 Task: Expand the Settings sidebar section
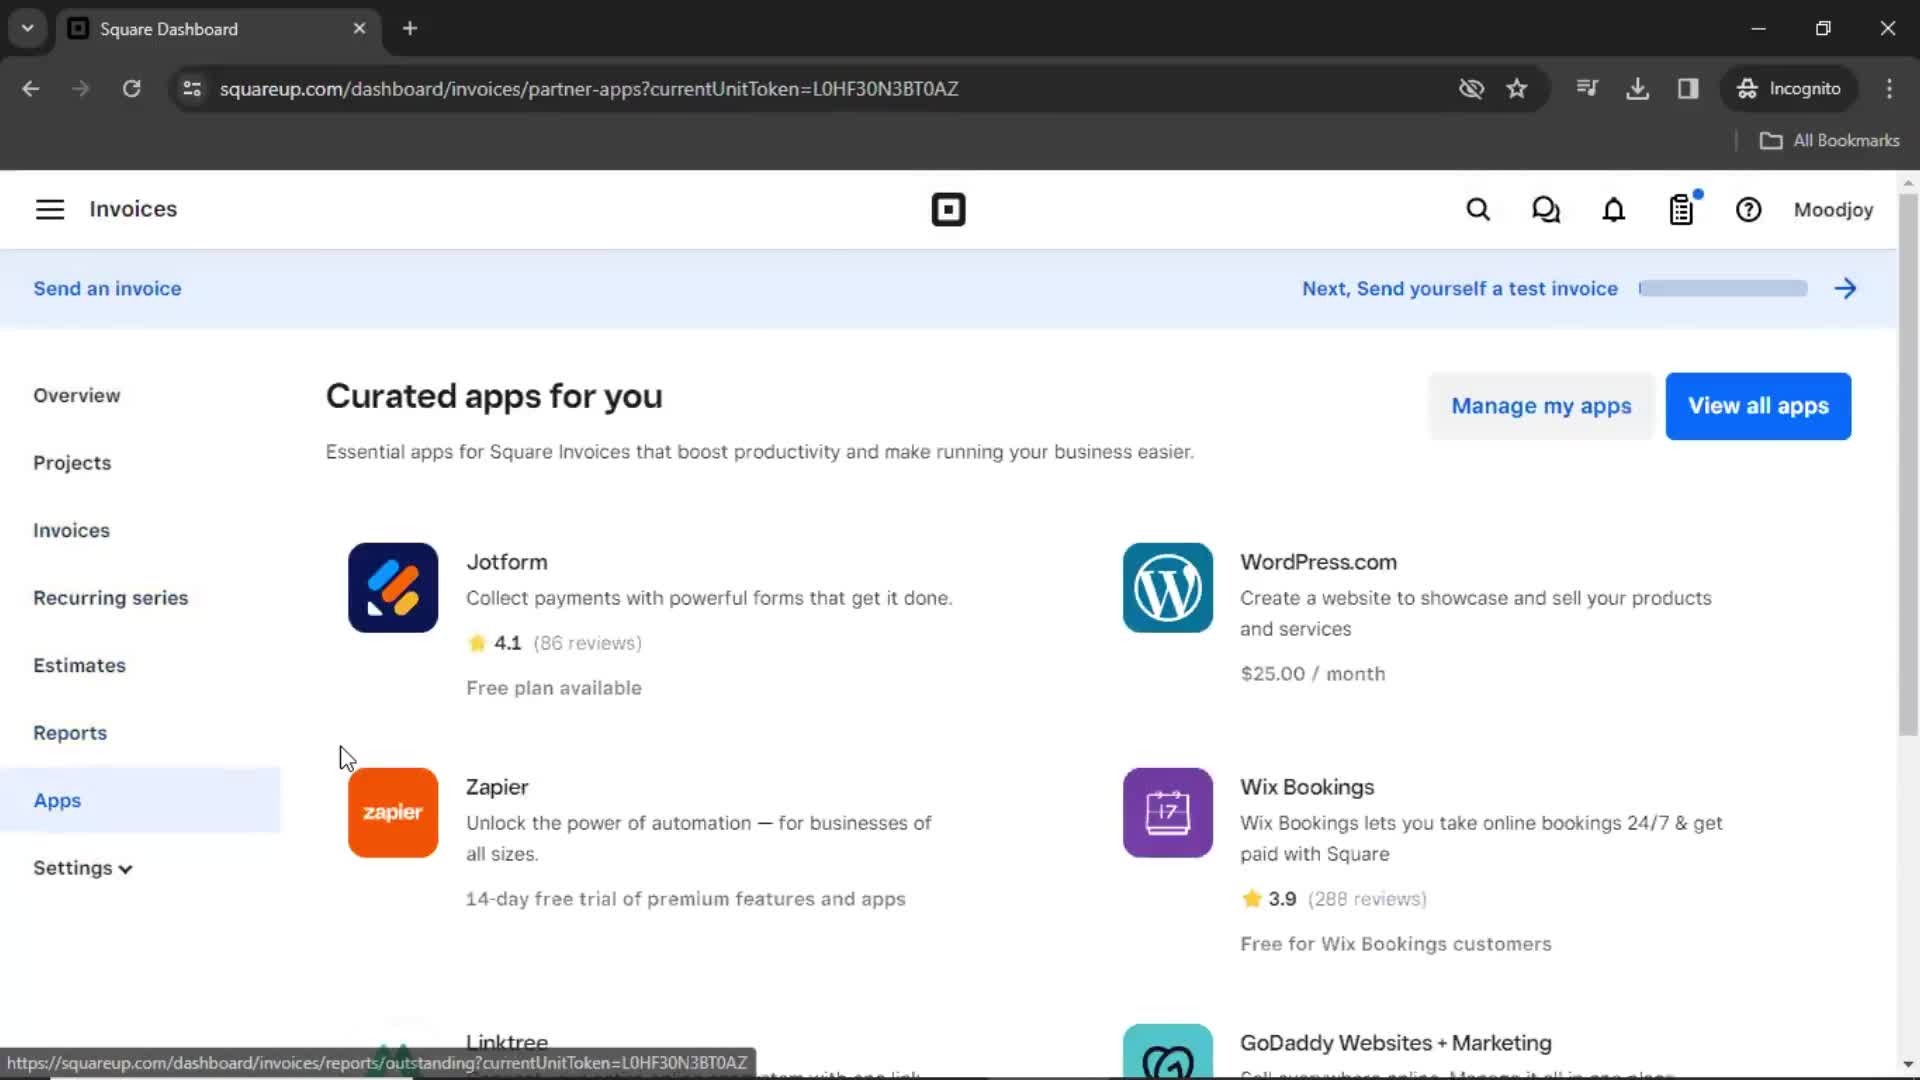point(82,868)
